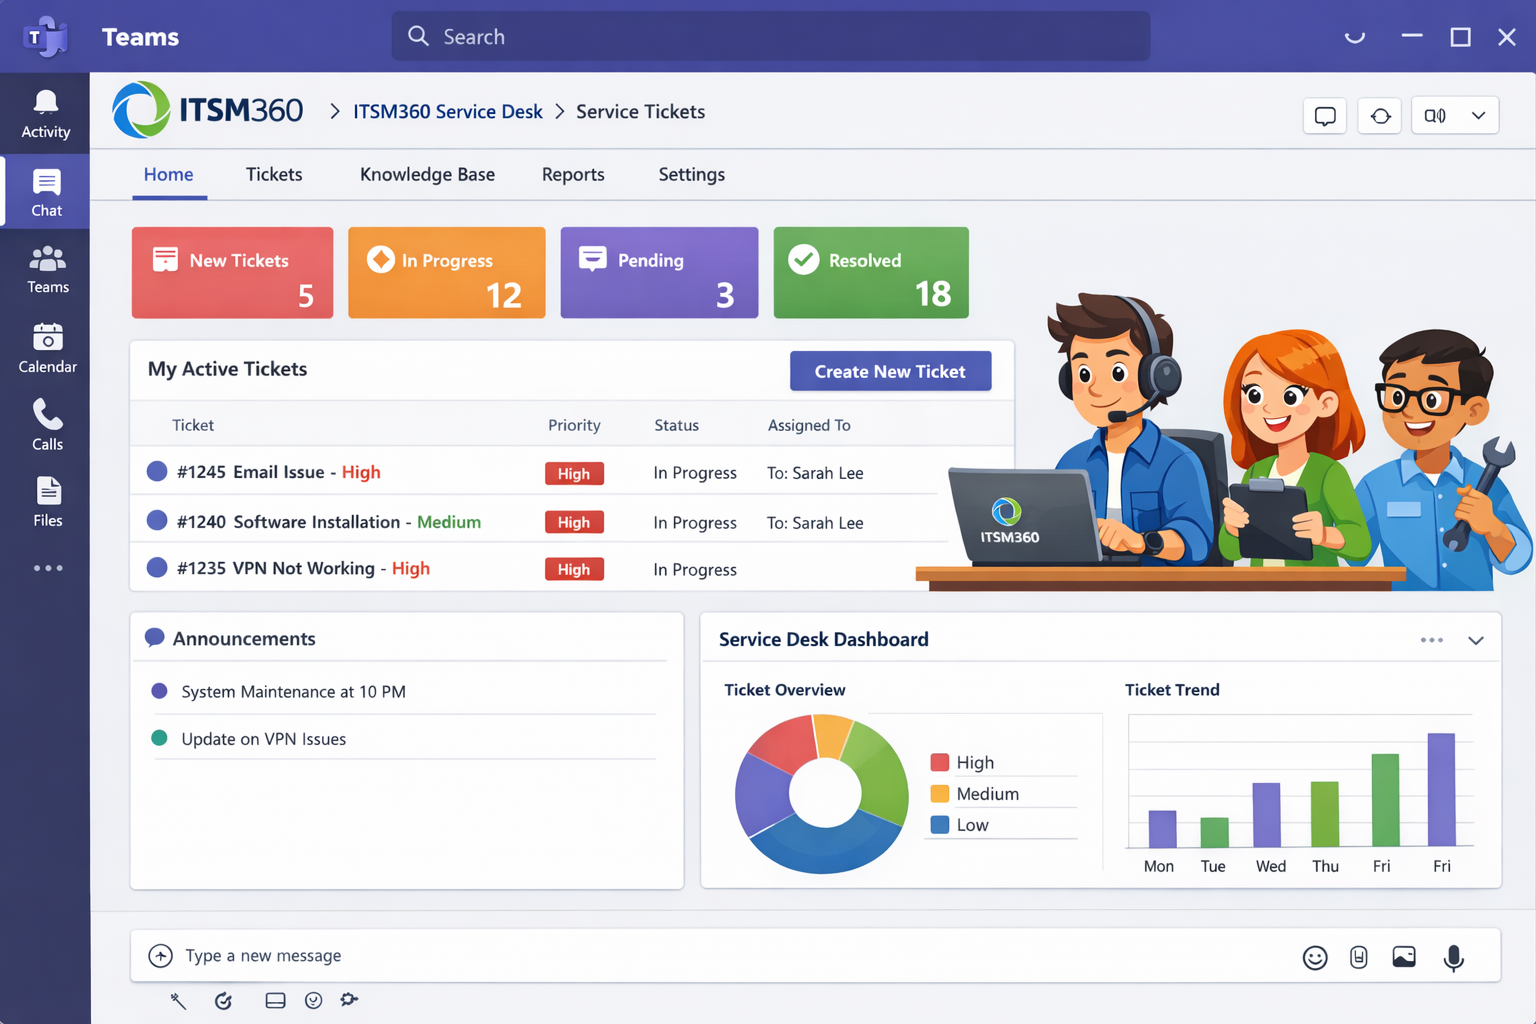Toggle the System Maintenance announcement bullet
1536x1024 pixels.
tap(160, 691)
